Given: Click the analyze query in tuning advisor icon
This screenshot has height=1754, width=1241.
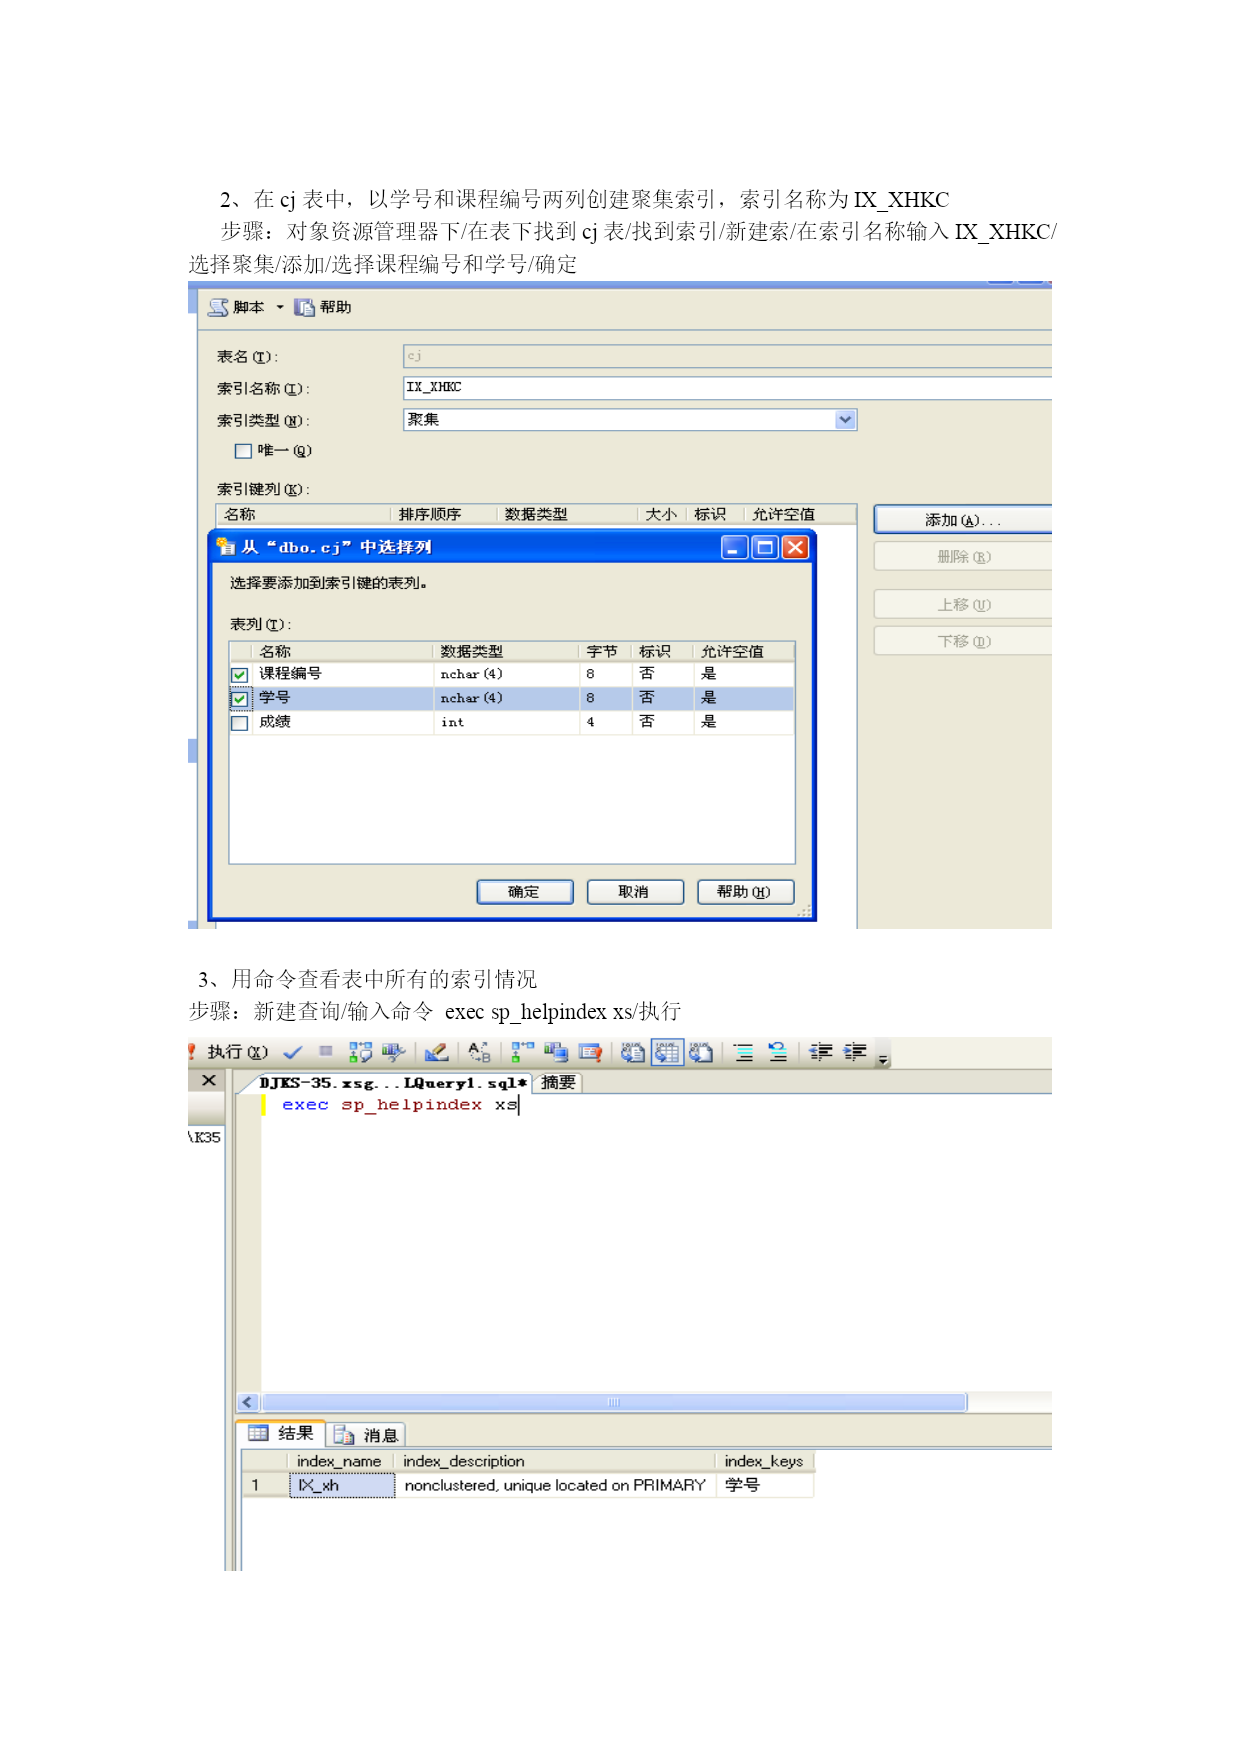Looking at the screenshot, I should click(x=393, y=1052).
